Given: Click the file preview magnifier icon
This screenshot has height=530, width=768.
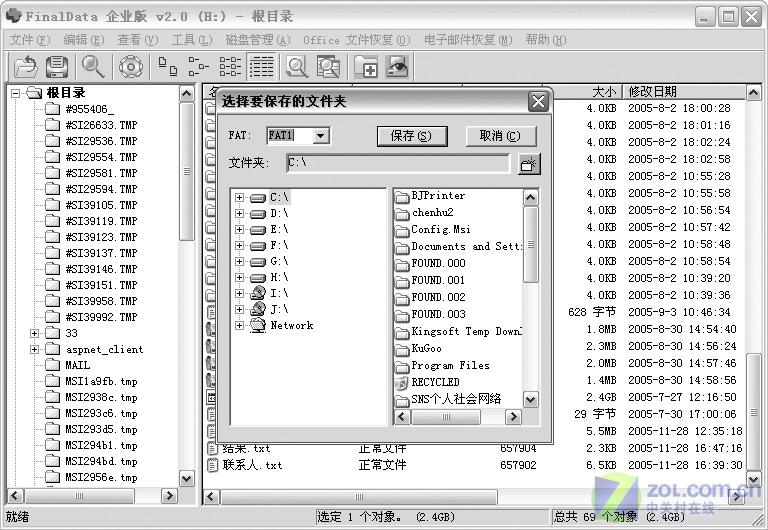Looking at the screenshot, I should 296,67.
